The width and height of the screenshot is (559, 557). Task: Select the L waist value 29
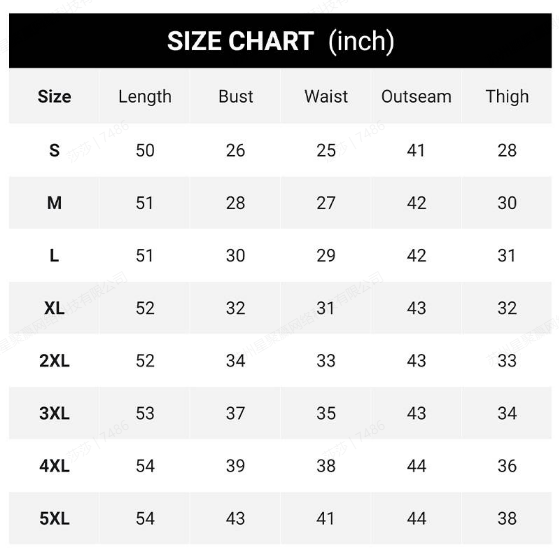point(326,256)
